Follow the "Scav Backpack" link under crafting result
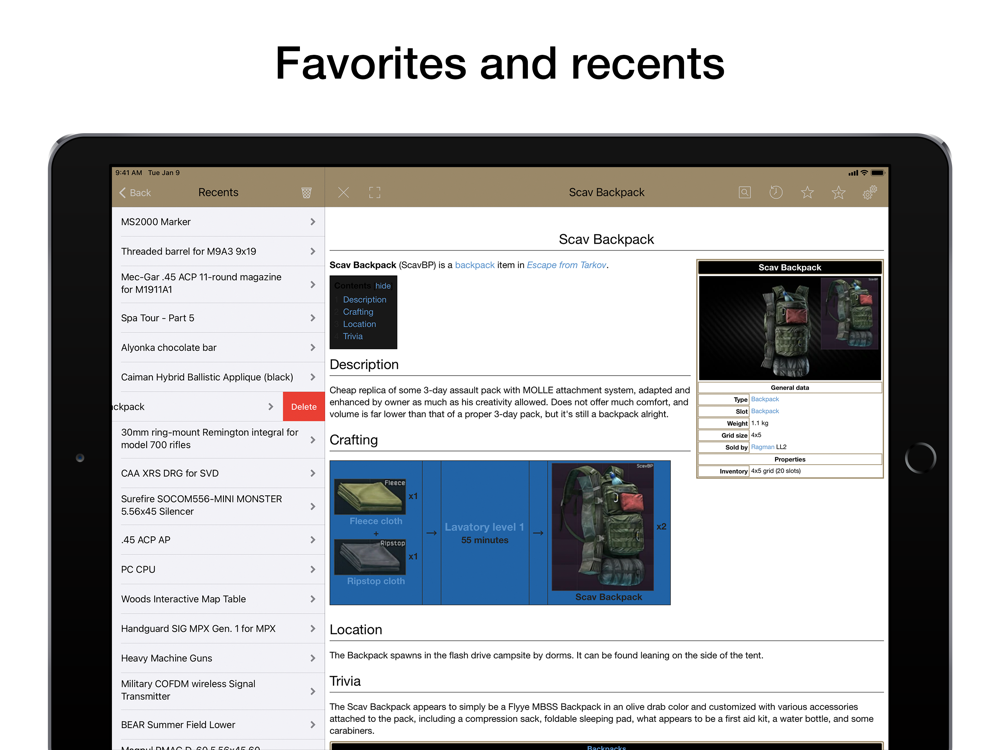Viewport: 1000px width, 750px height. coord(608,597)
